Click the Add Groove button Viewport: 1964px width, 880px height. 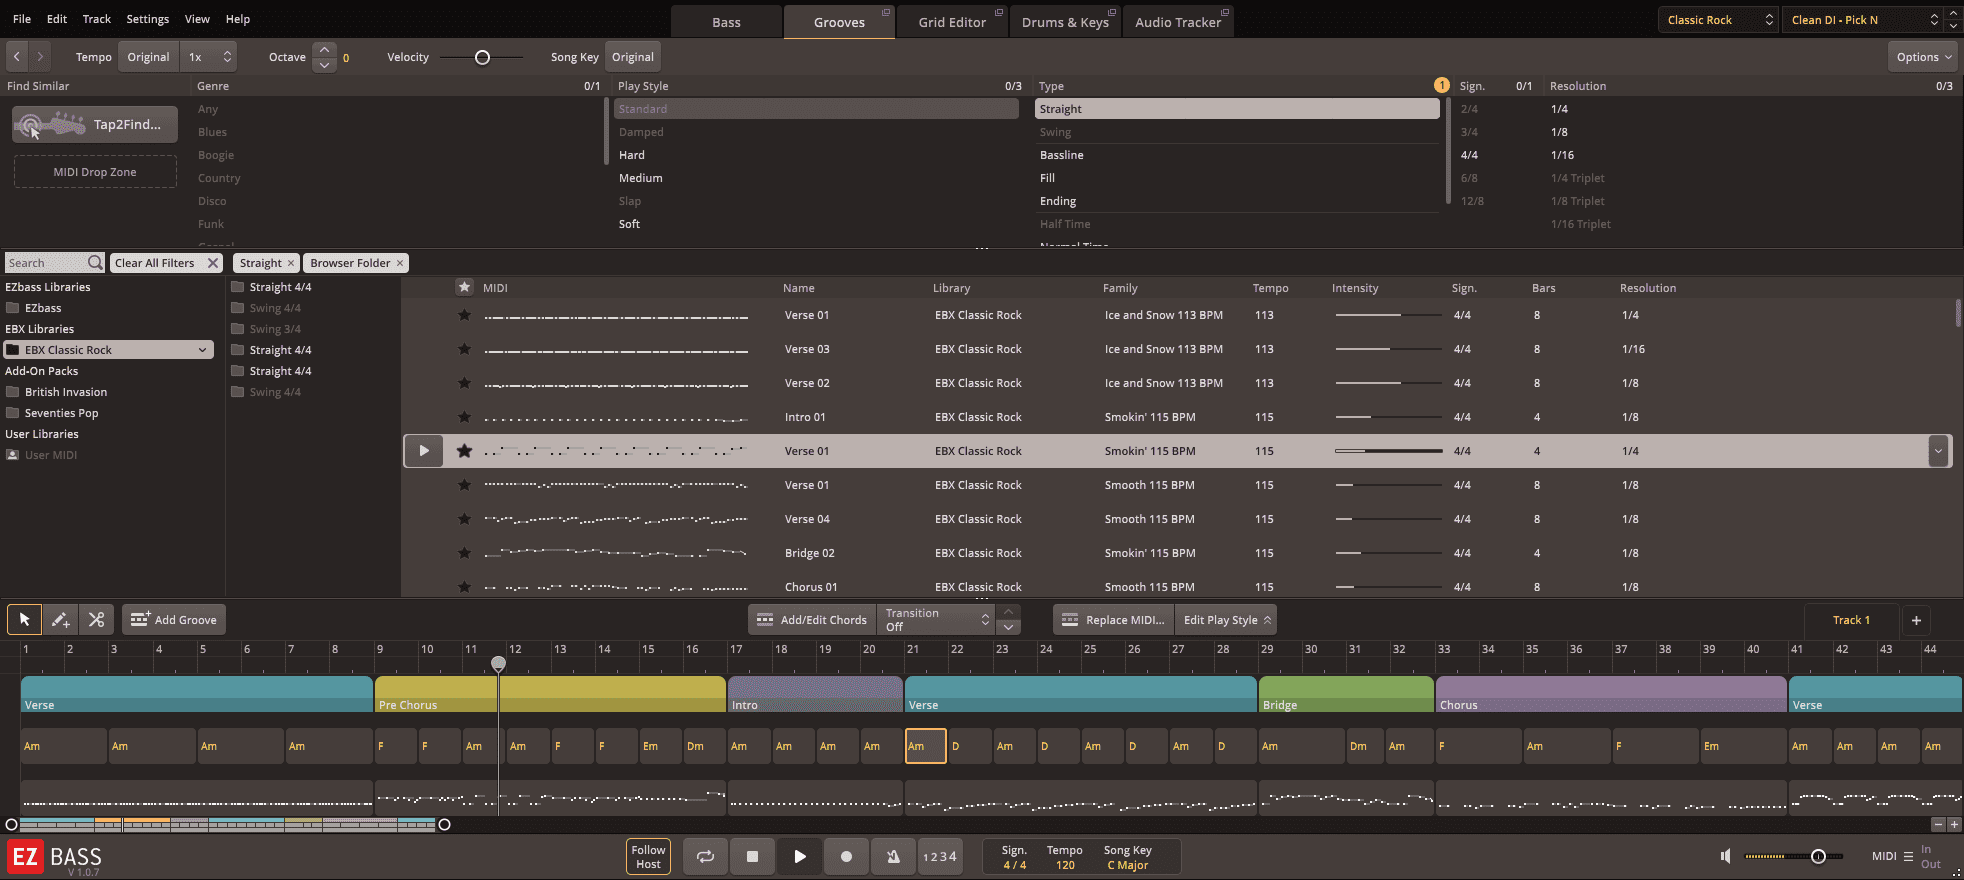tap(174, 620)
